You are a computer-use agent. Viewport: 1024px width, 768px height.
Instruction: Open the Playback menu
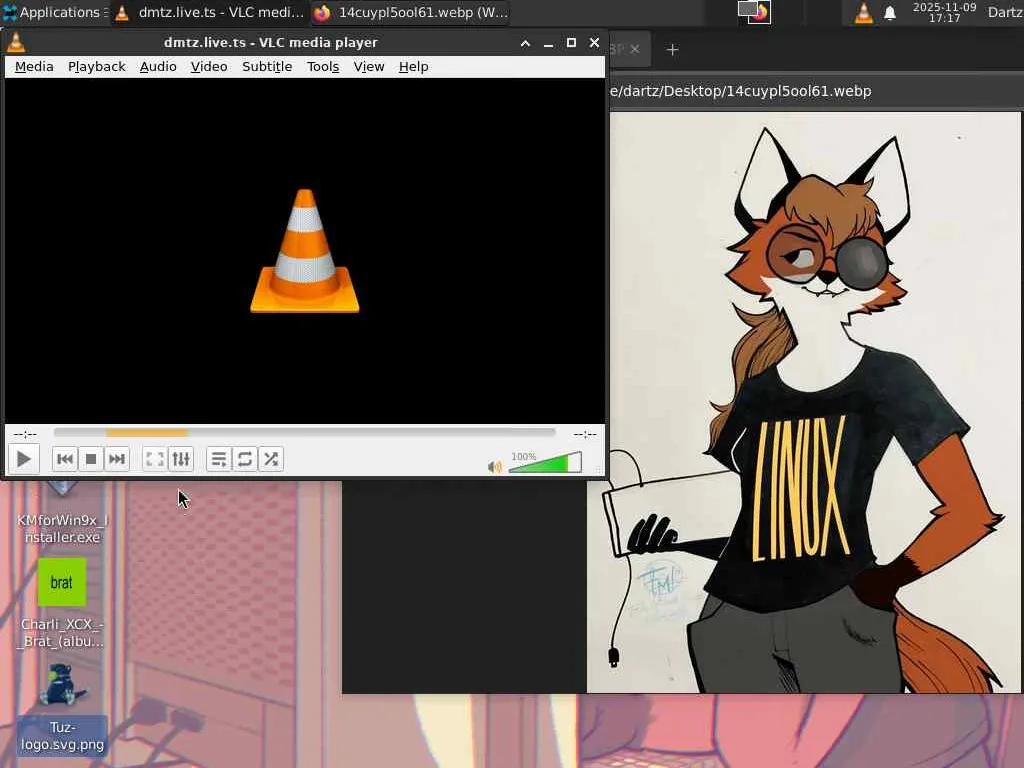[97, 67]
